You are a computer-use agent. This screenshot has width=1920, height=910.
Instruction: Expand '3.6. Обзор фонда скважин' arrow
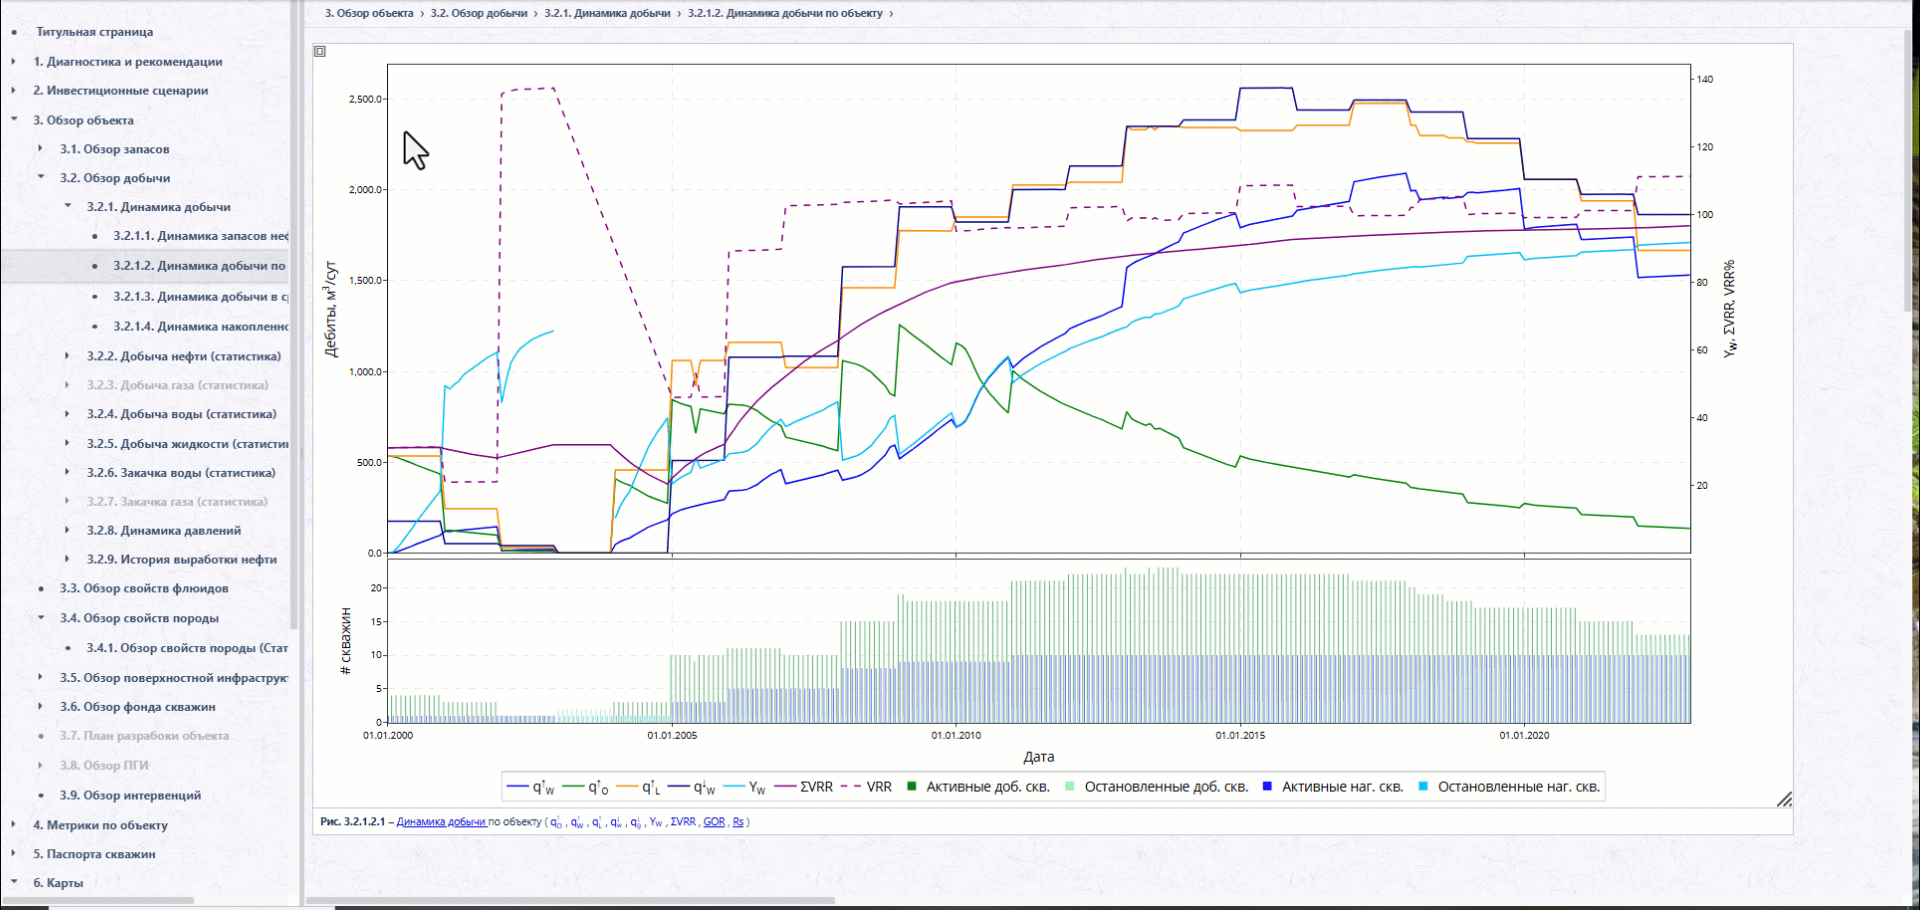click(40, 706)
